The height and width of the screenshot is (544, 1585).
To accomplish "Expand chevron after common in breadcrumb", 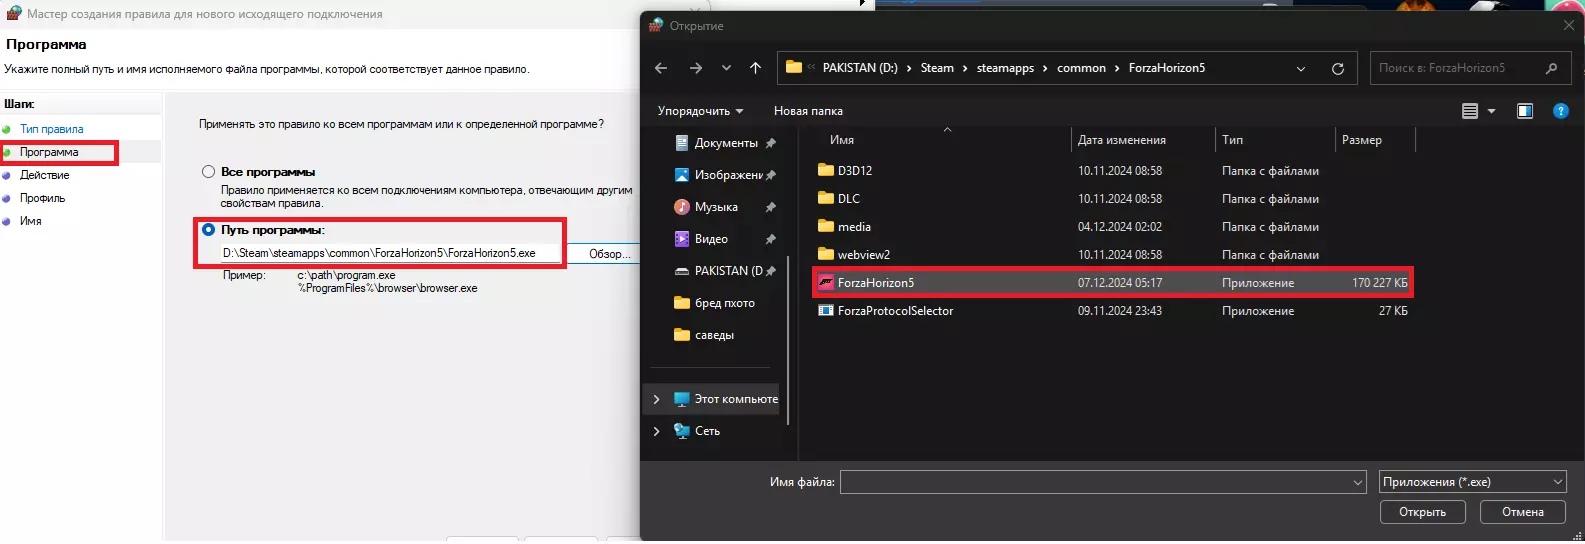I will (x=1117, y=68).
